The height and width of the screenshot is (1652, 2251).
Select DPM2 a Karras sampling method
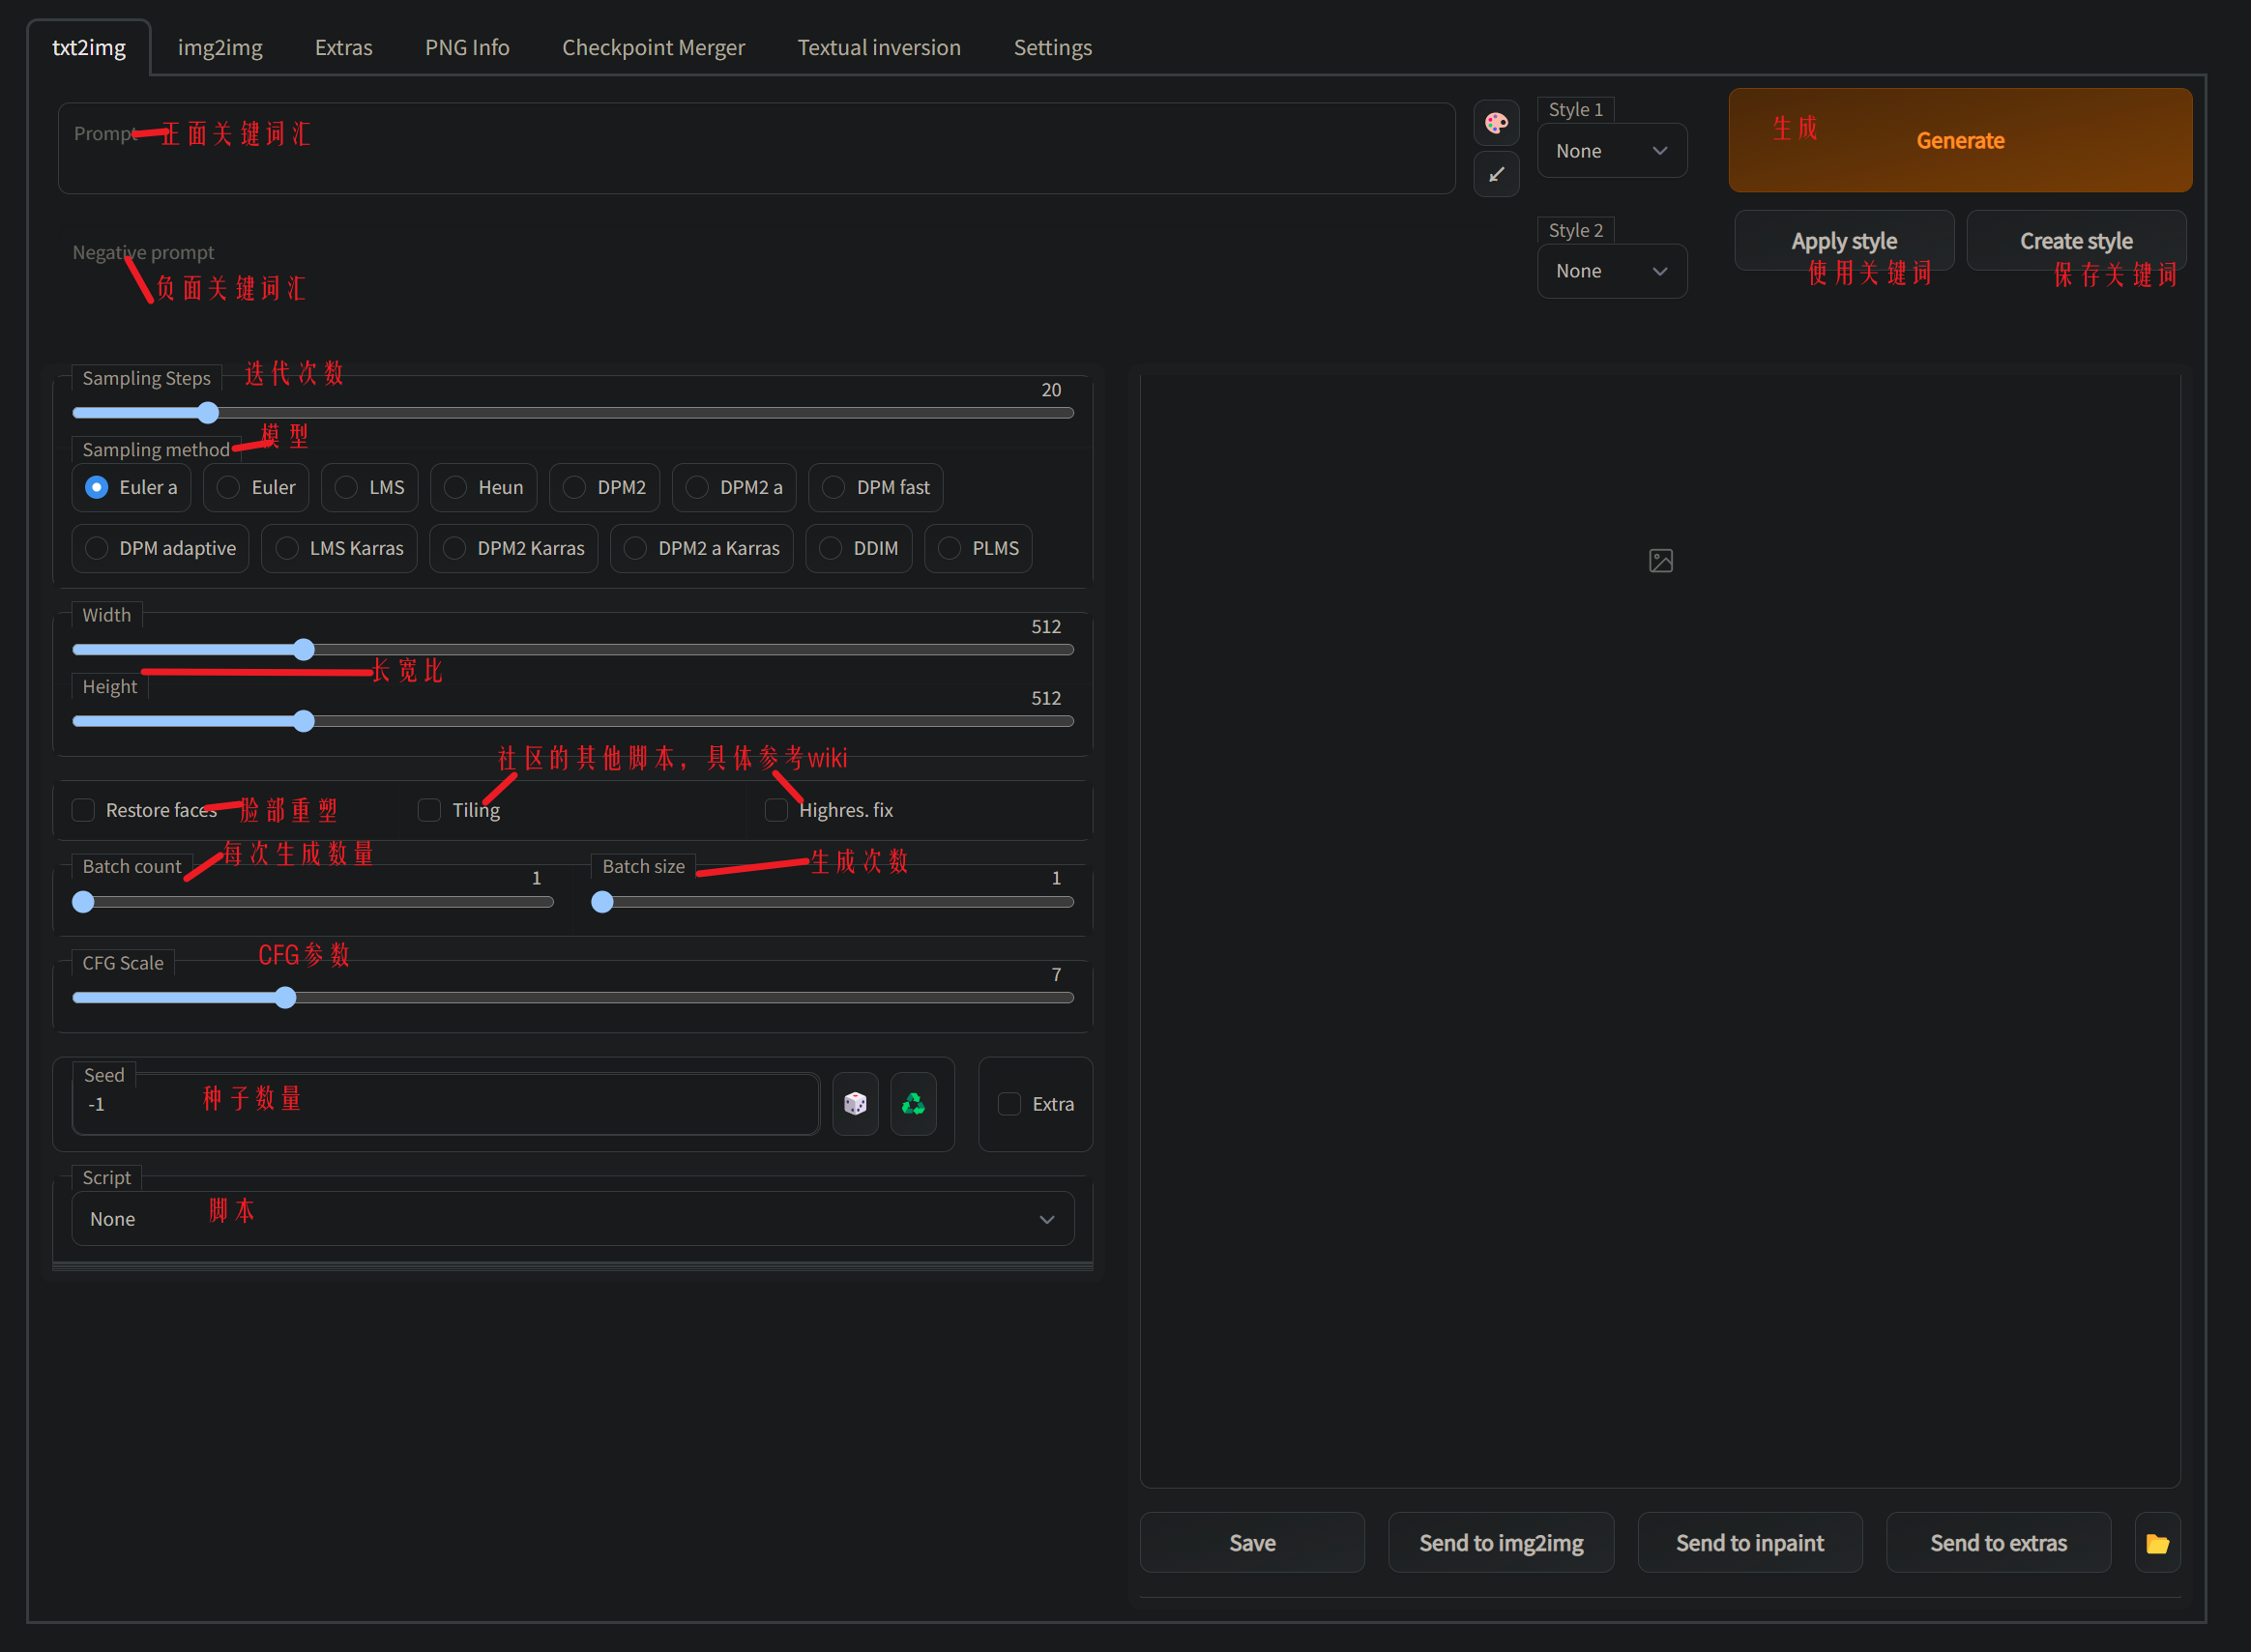click(702, 548)
